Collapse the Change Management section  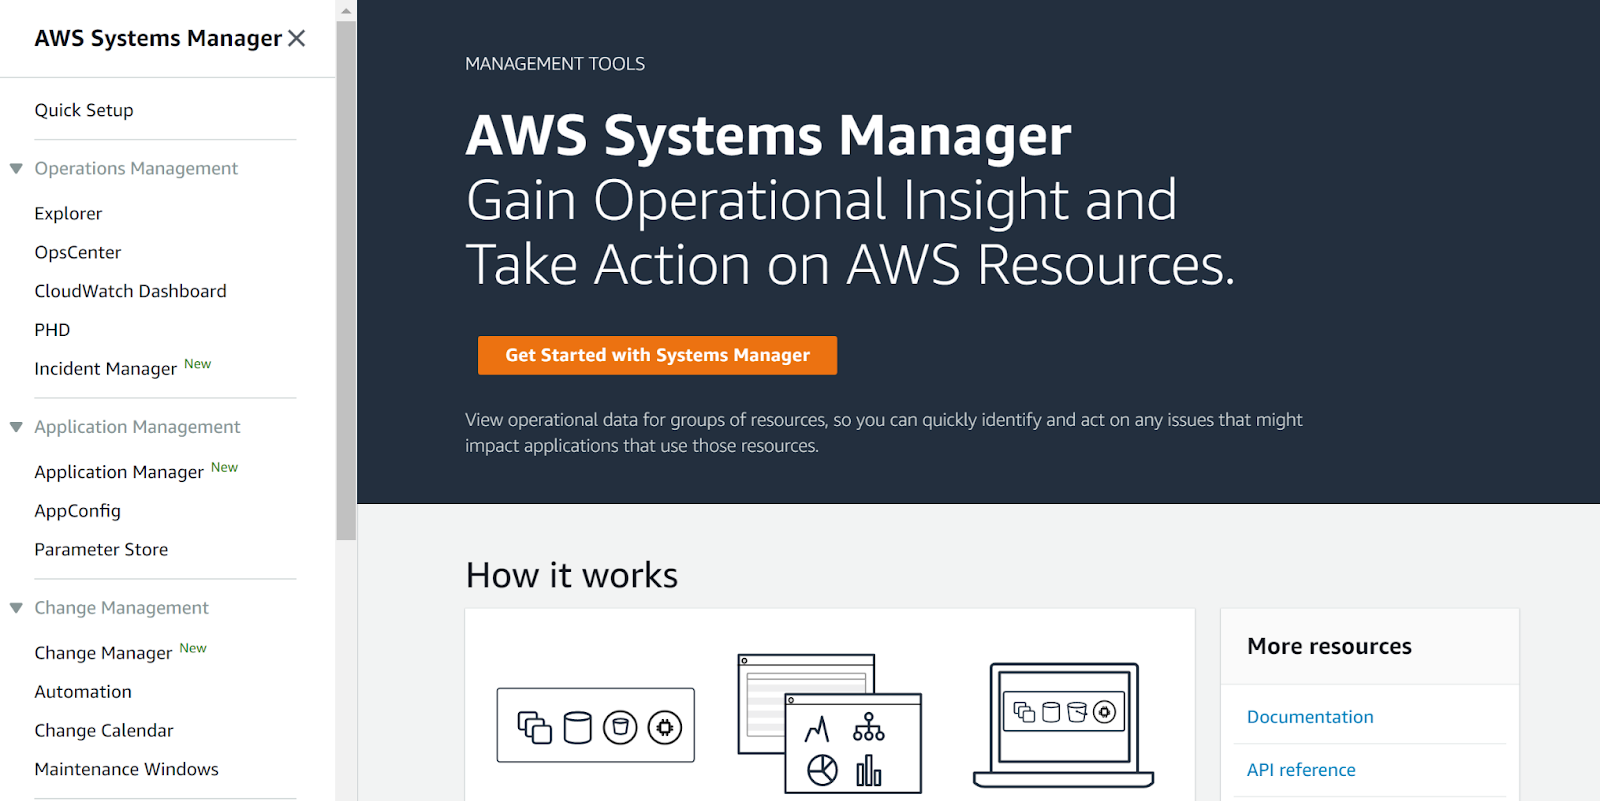coord(16,608)
